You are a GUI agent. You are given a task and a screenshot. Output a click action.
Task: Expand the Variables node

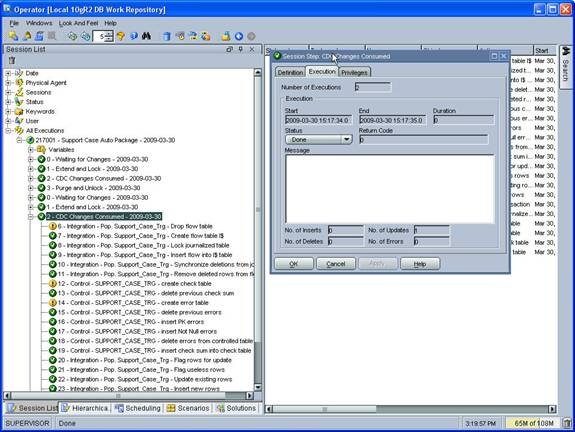(x=31, y=150)
